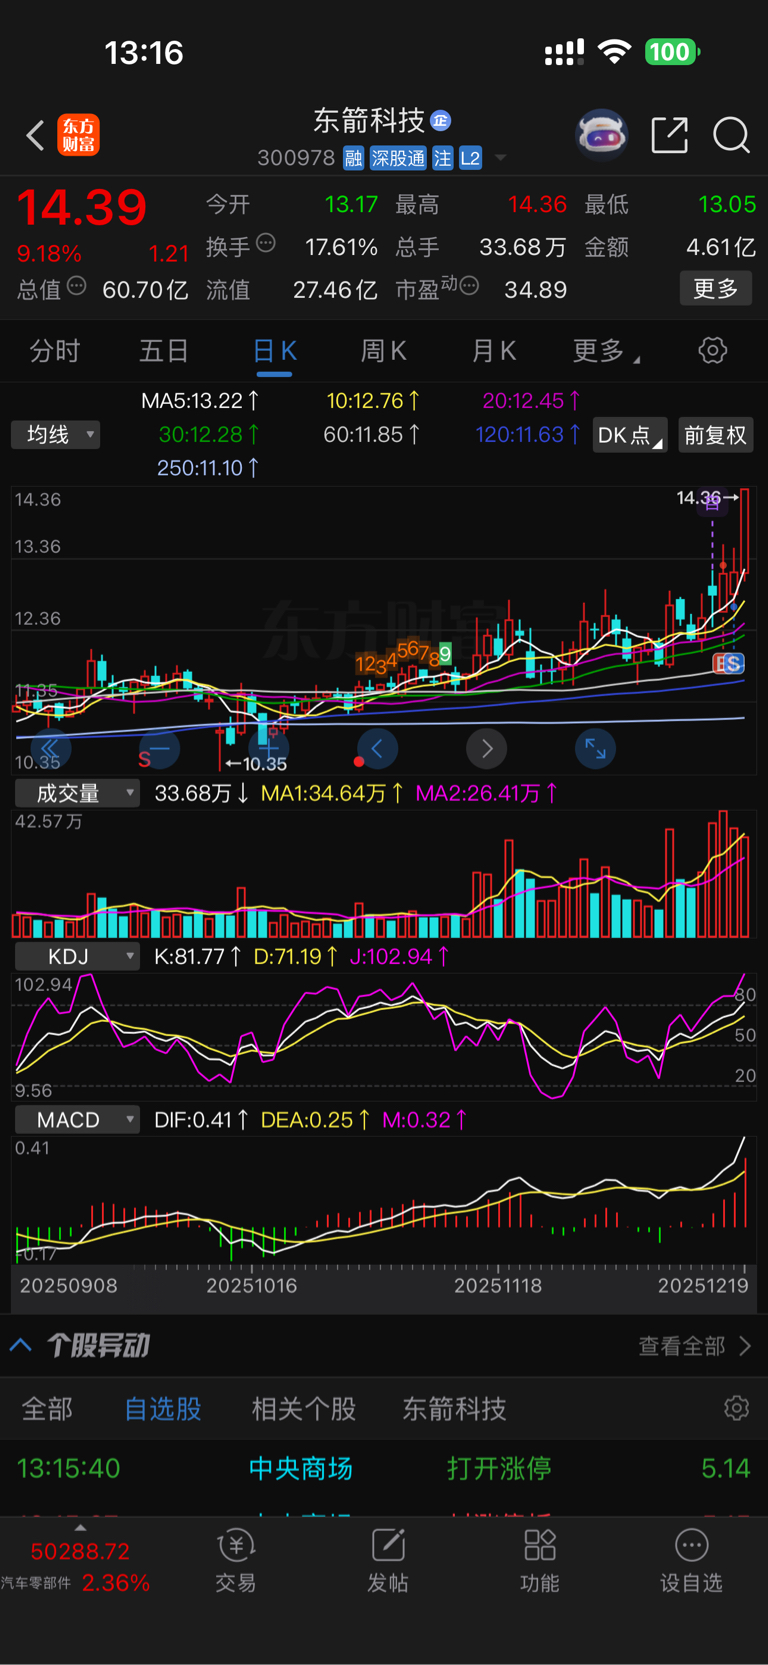Viewport: 768px width, 1665px height.
Task: Tap the 14.39 current price
Action: tap(82, 208)
